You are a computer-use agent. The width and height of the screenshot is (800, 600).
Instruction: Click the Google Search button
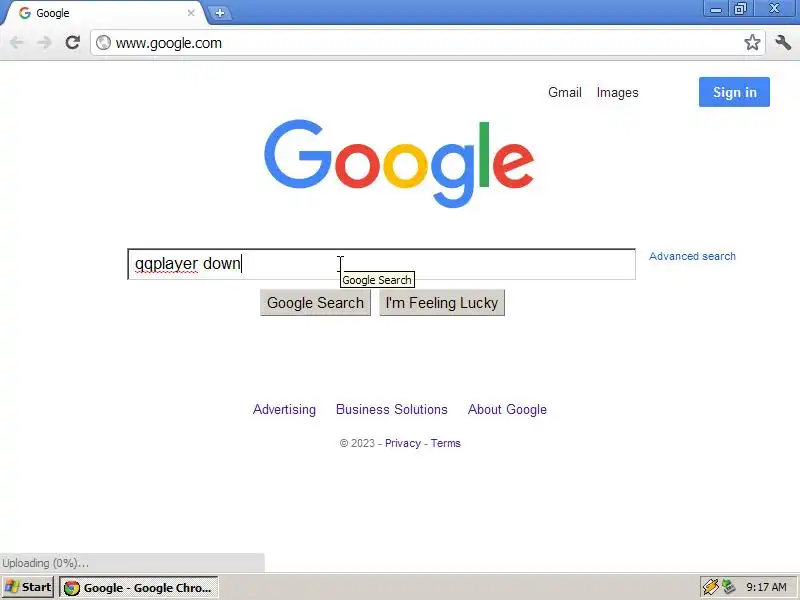click(x=315, y=303)
